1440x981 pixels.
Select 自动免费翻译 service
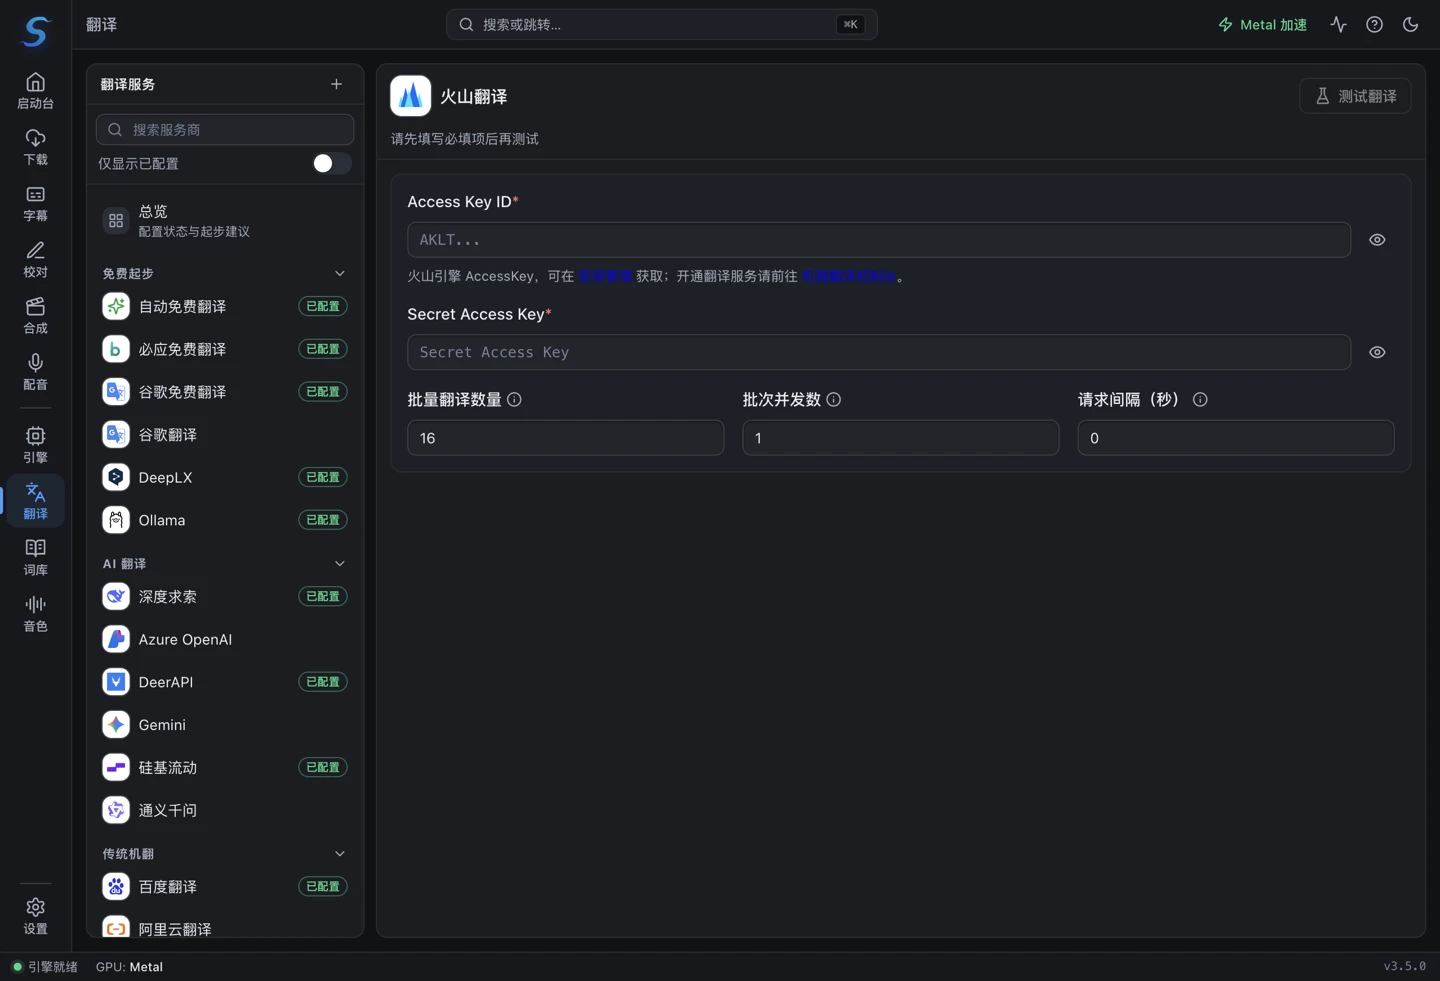coord(225,306)
